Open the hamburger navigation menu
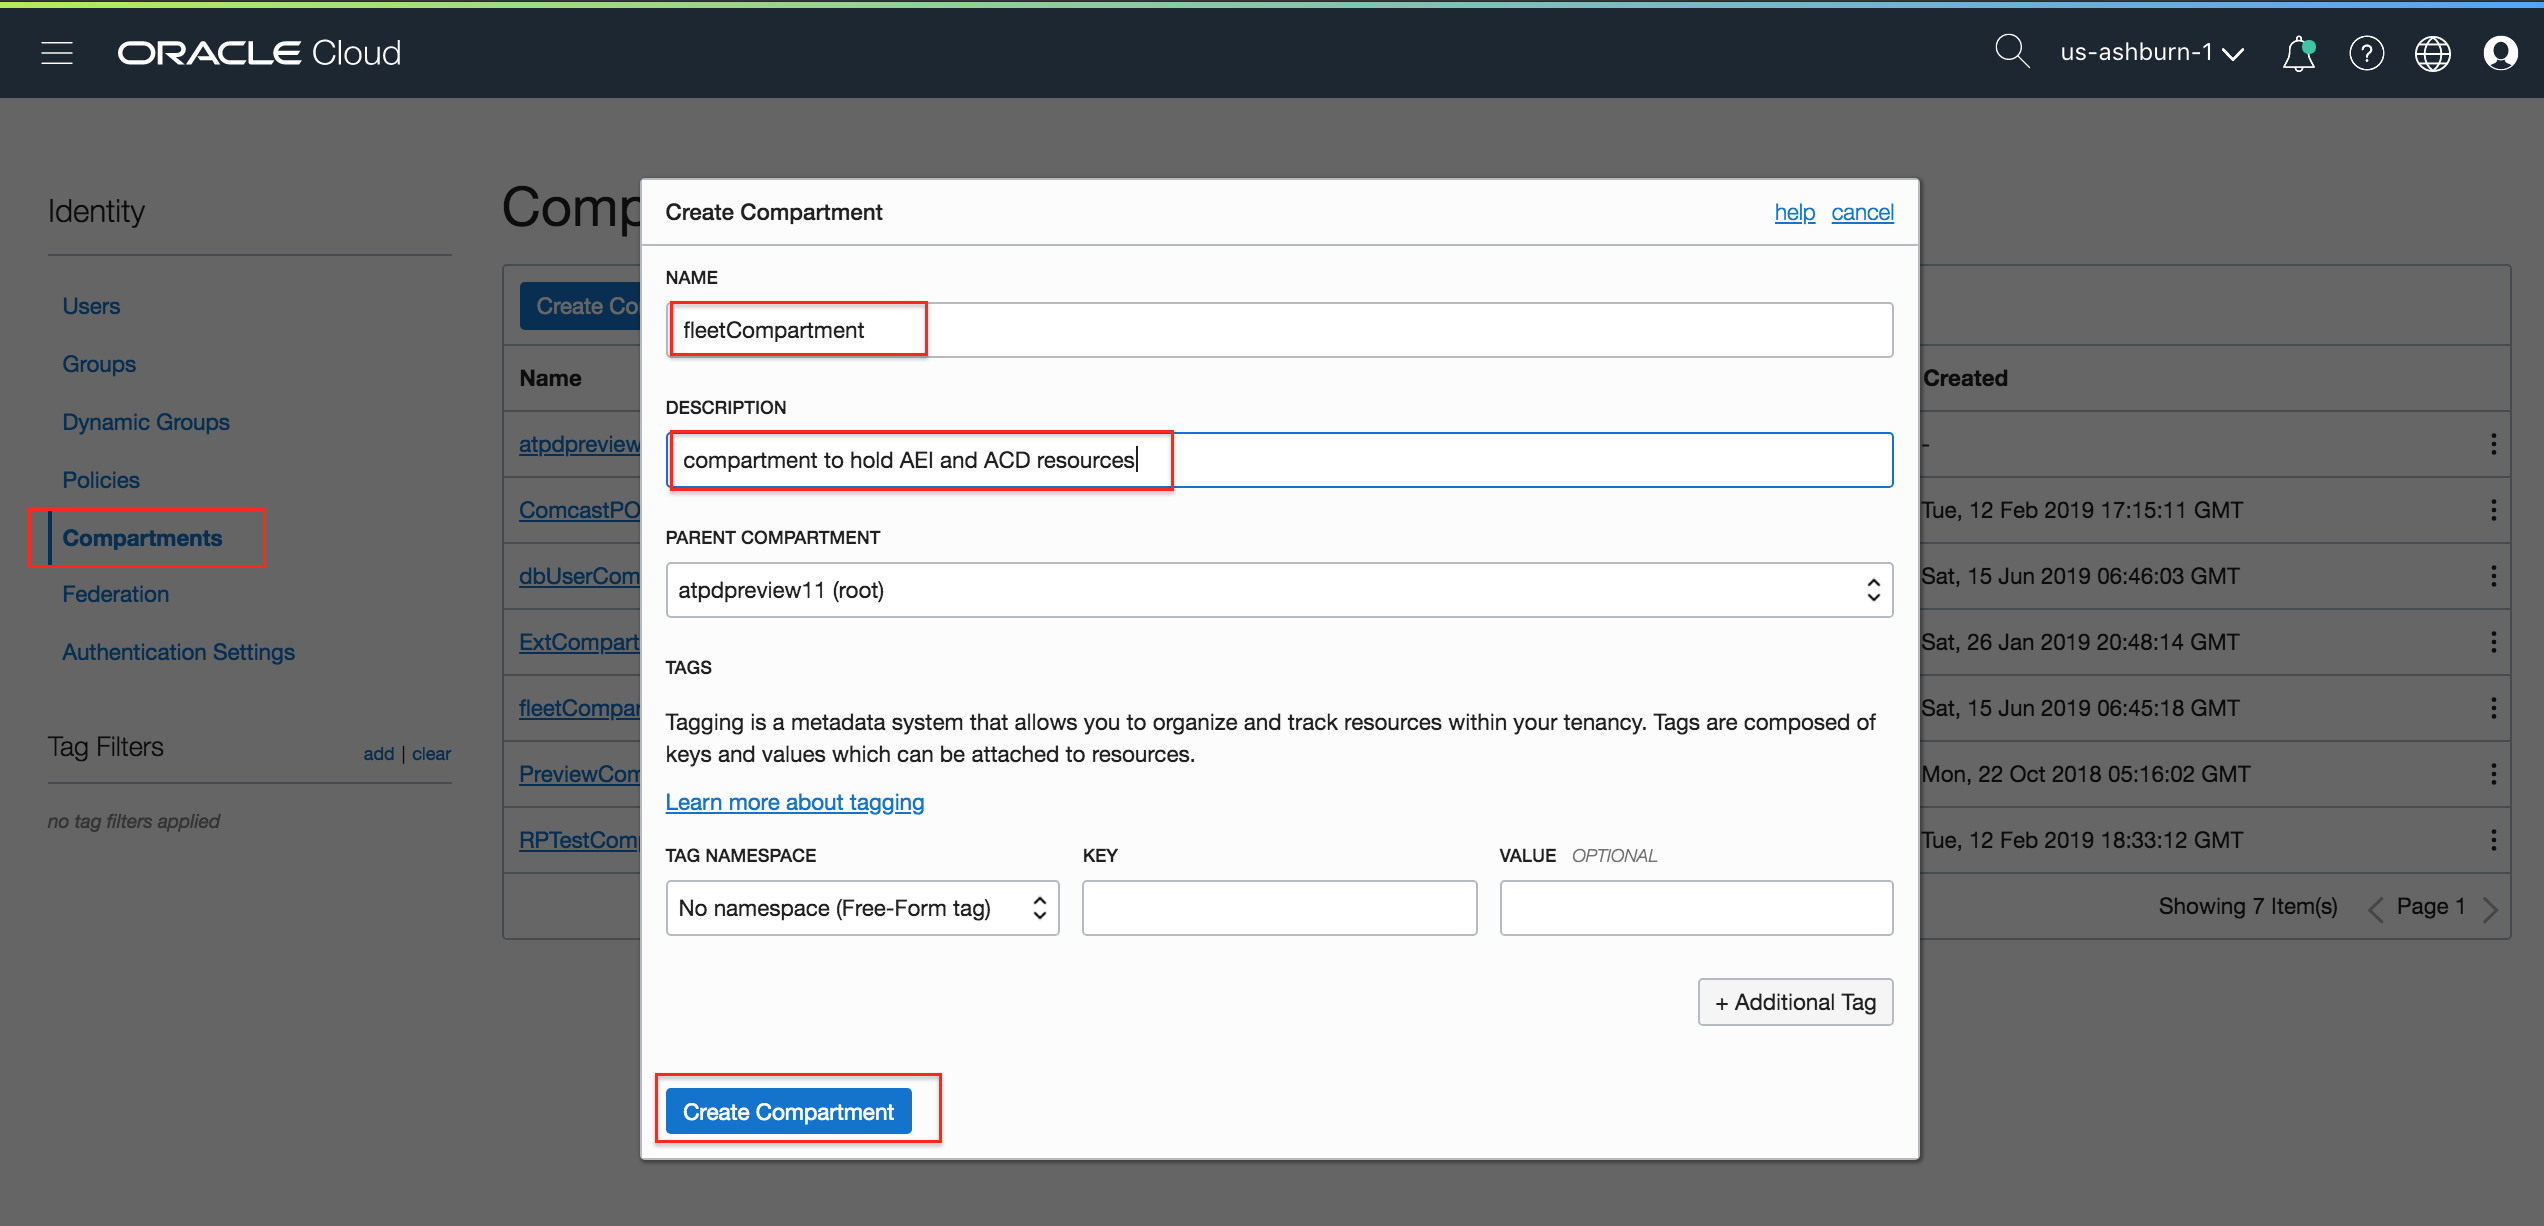 pos(57,53)
